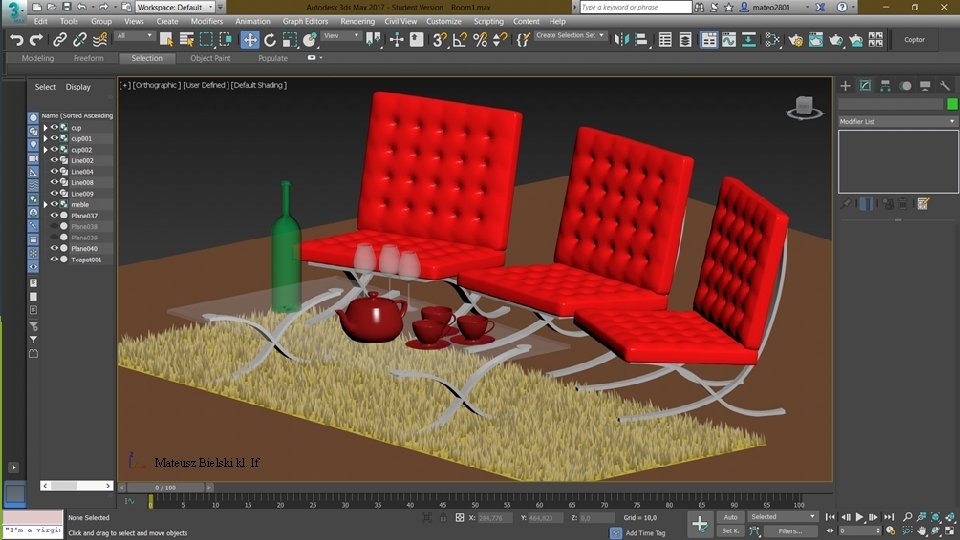Viewport: 960px width, 540px height.
Task: Switch to the Object Paint tab
Action: point(210,58)
